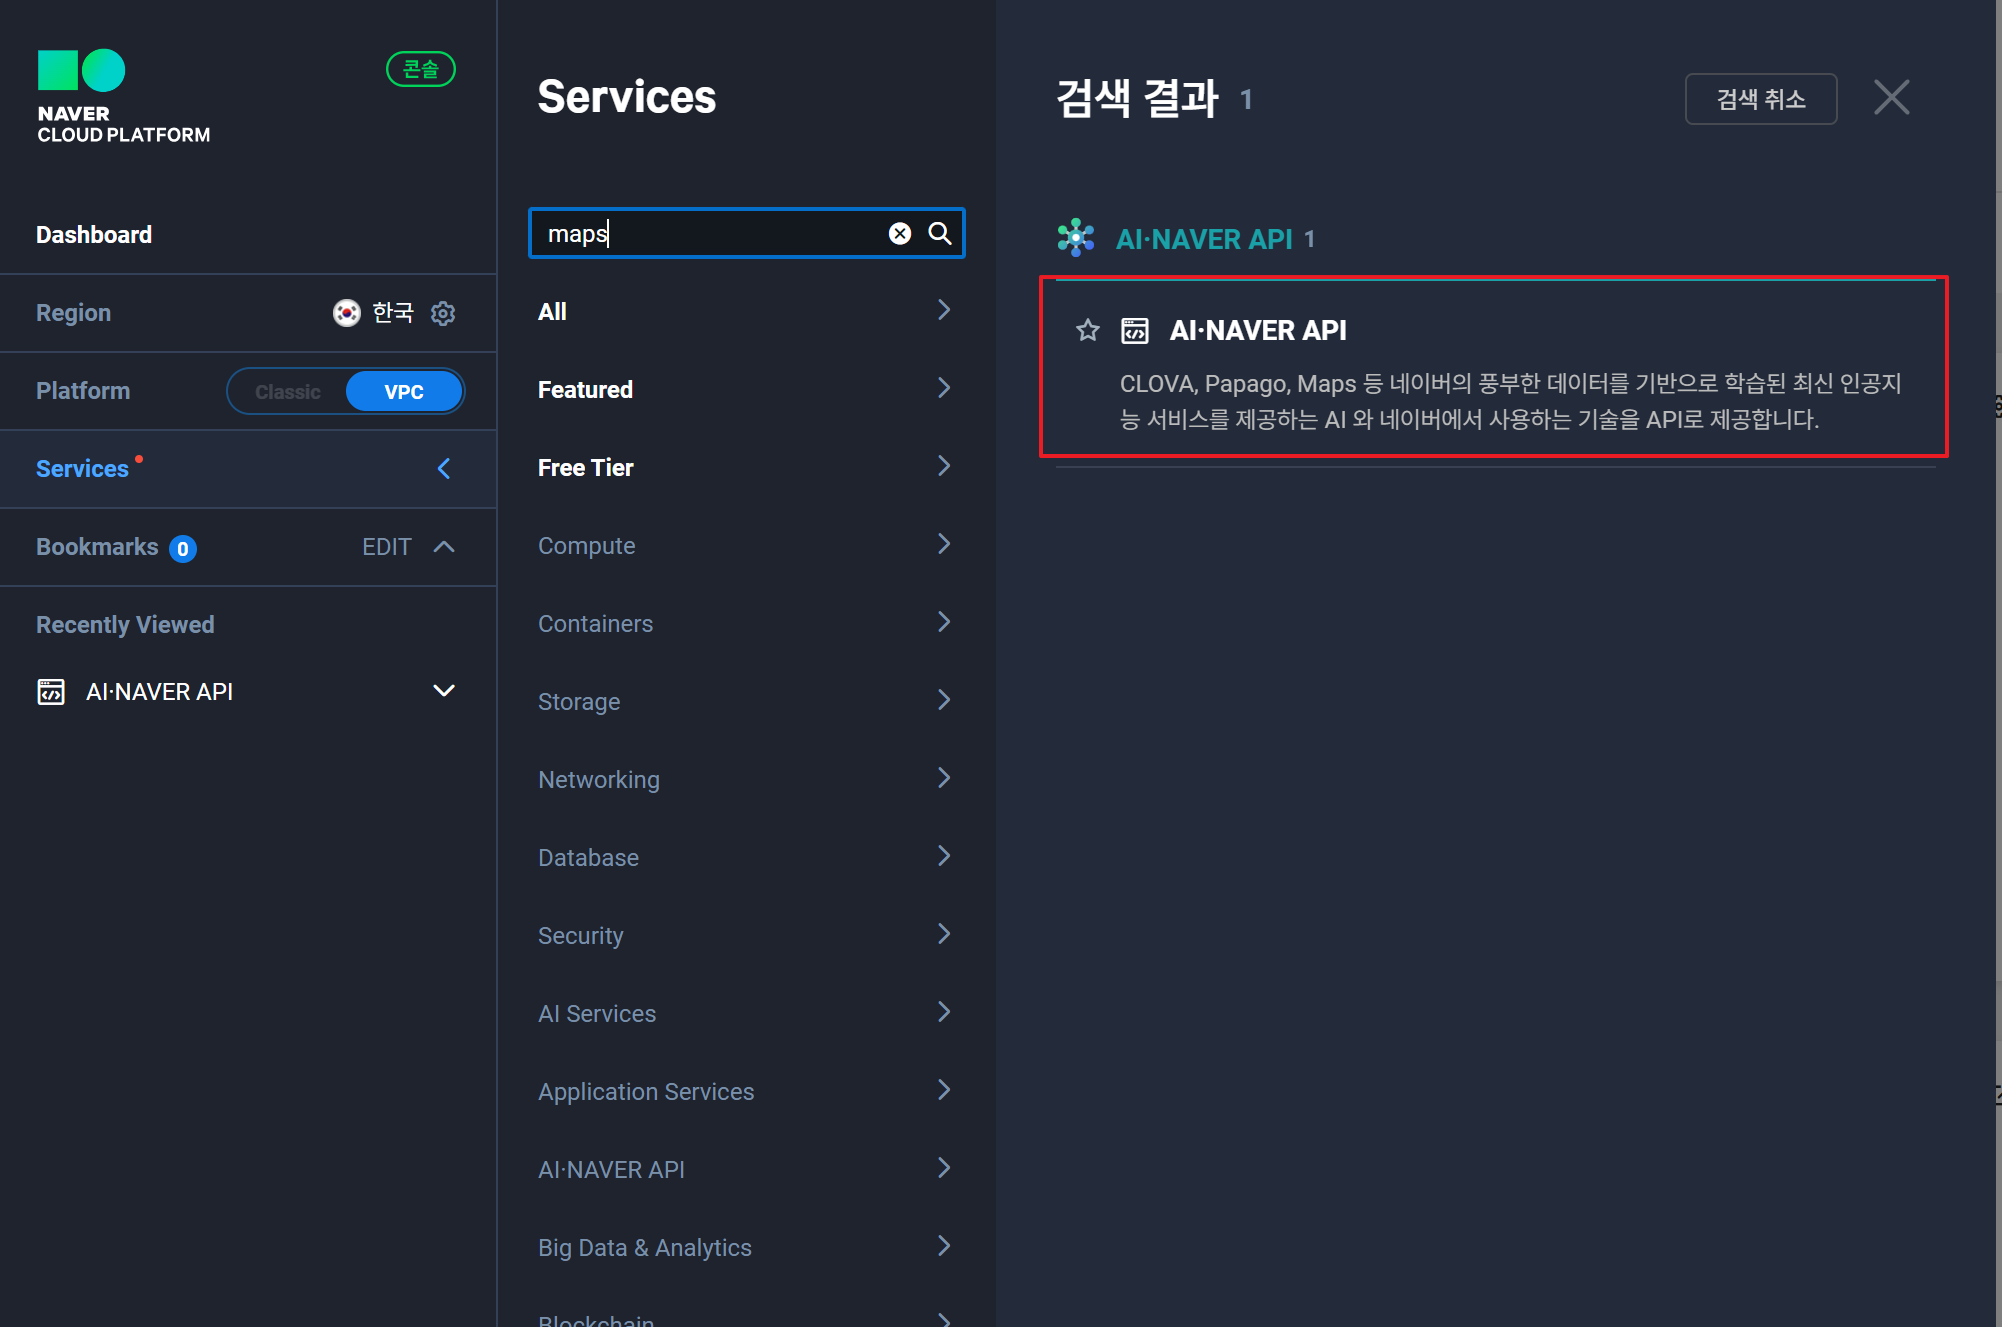Bookmark AI·NAVER API with star icon
The height and width of the screenshot is (1327, 2002).
click(1088, 330)
